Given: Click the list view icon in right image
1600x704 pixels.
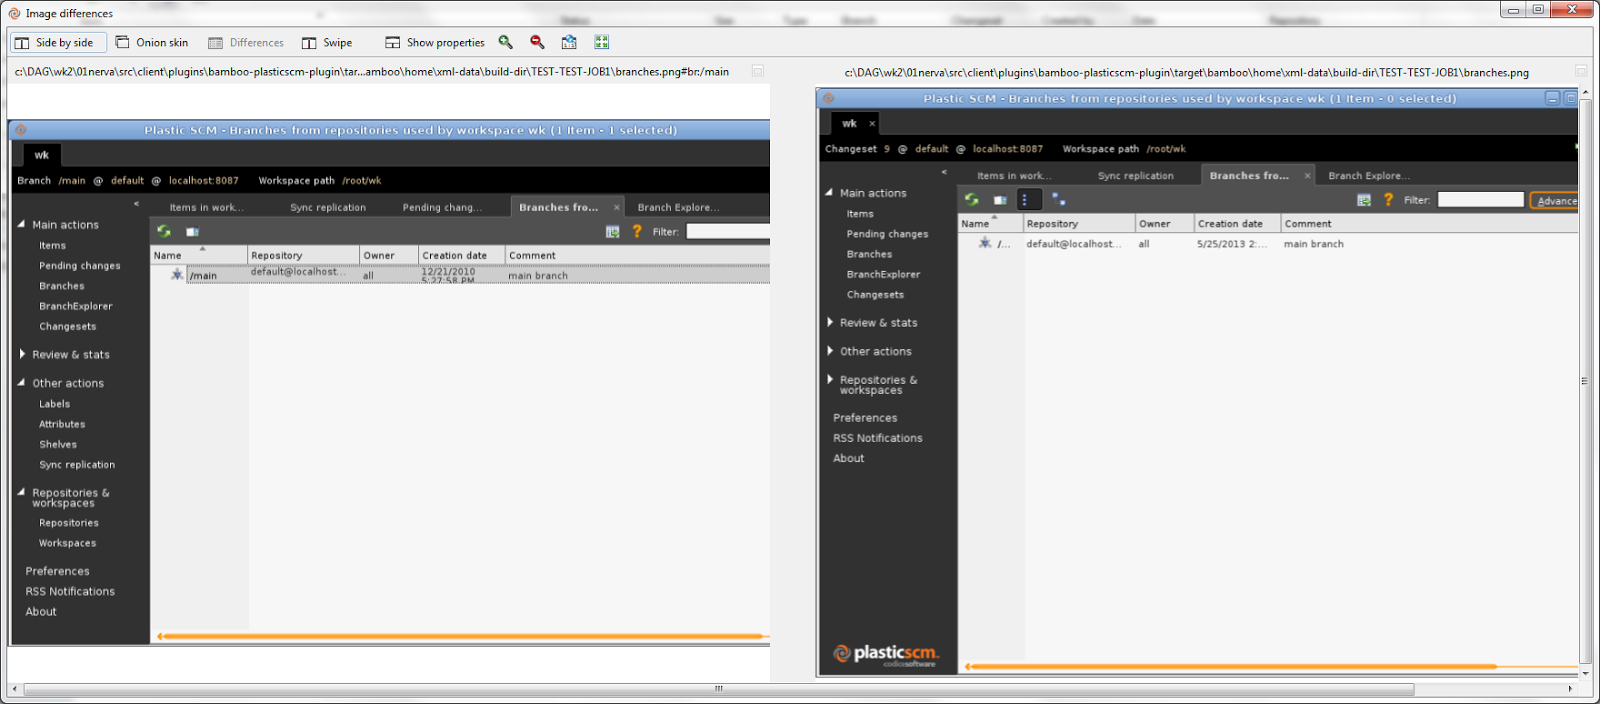Looking at the screenshot, I should coord(1029,200).
